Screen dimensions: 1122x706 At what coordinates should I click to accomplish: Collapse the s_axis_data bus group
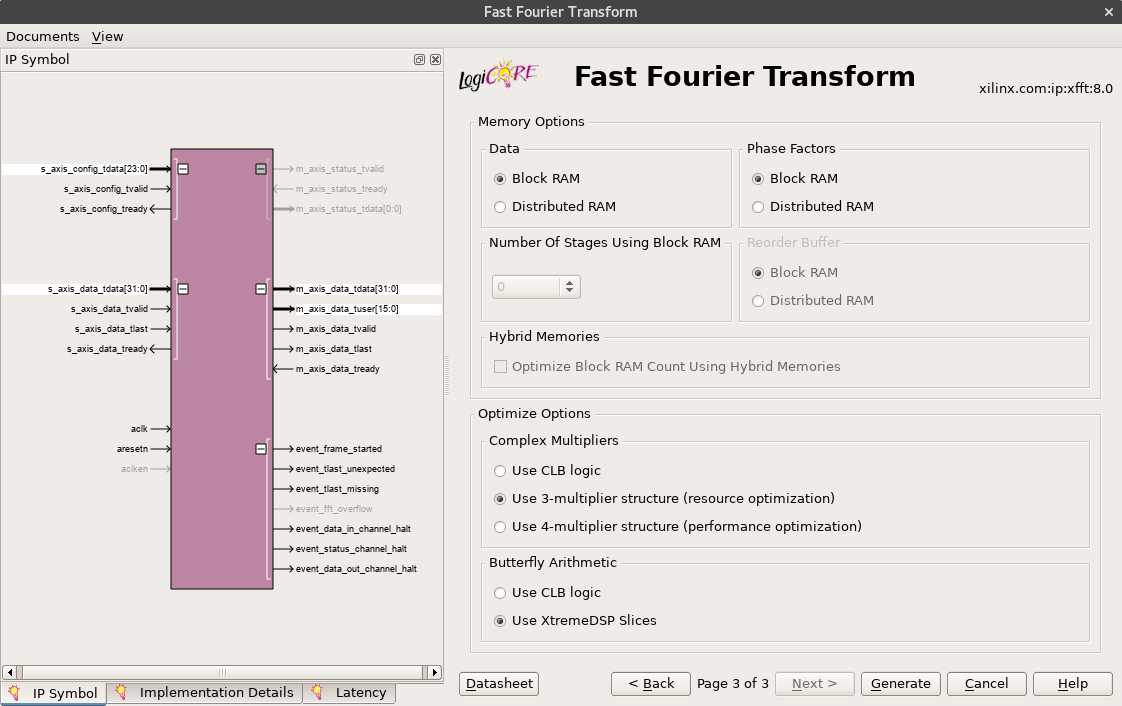[x=183, y=289]
